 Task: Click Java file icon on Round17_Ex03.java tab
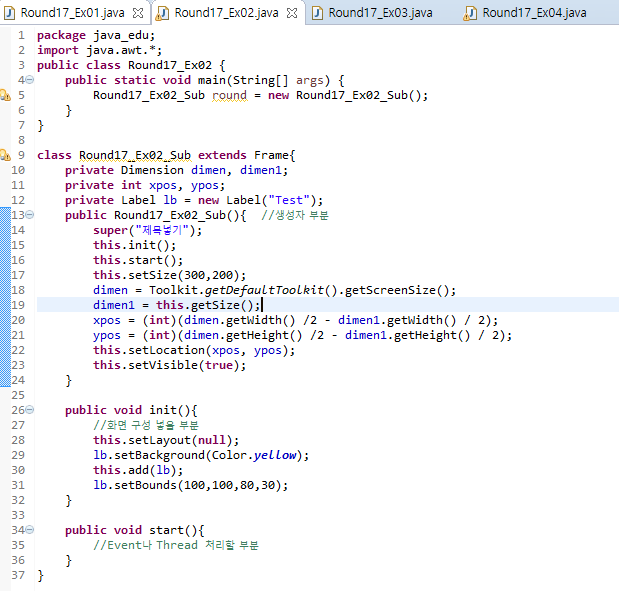(317, 13)
